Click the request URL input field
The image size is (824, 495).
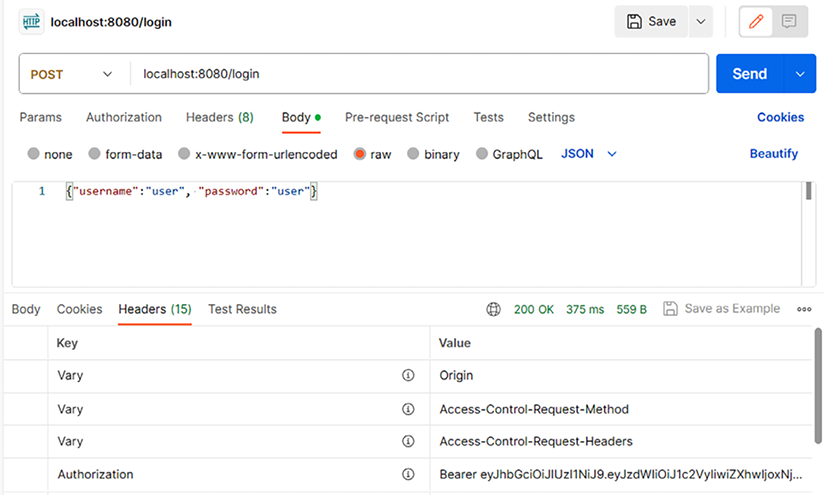[420, 74]
